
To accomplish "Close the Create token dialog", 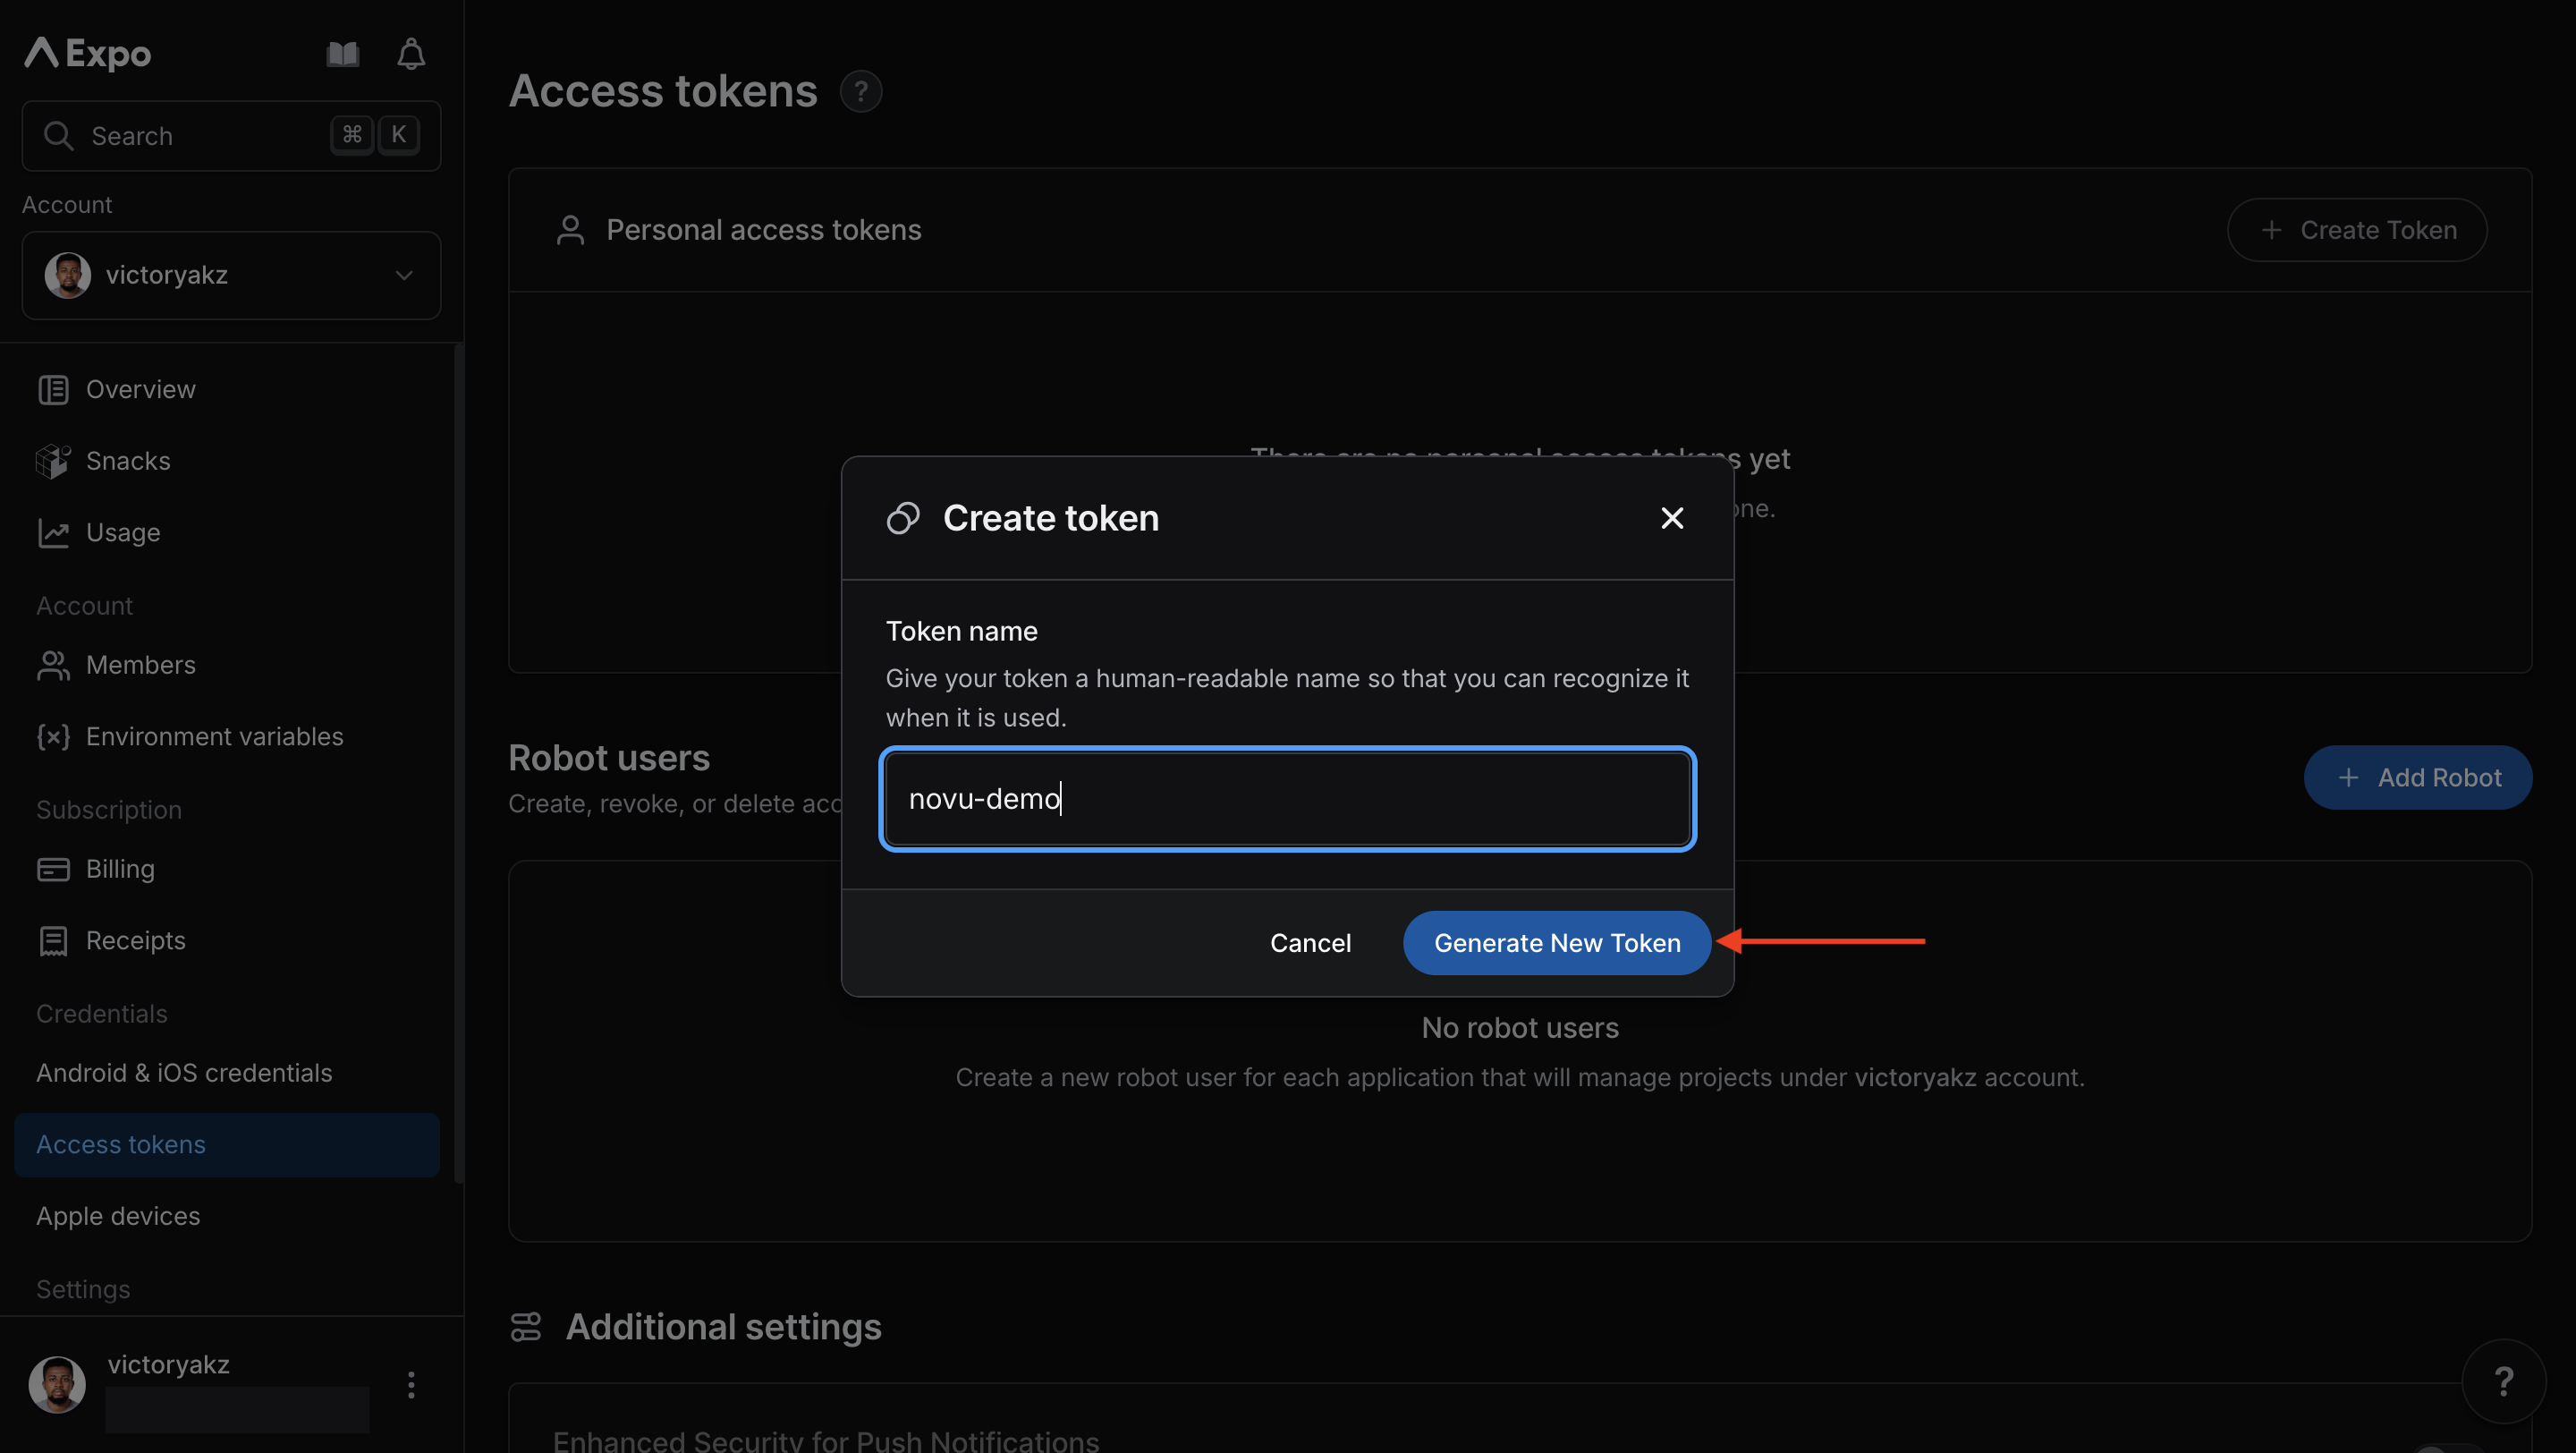I will (x=1672, y=518).
